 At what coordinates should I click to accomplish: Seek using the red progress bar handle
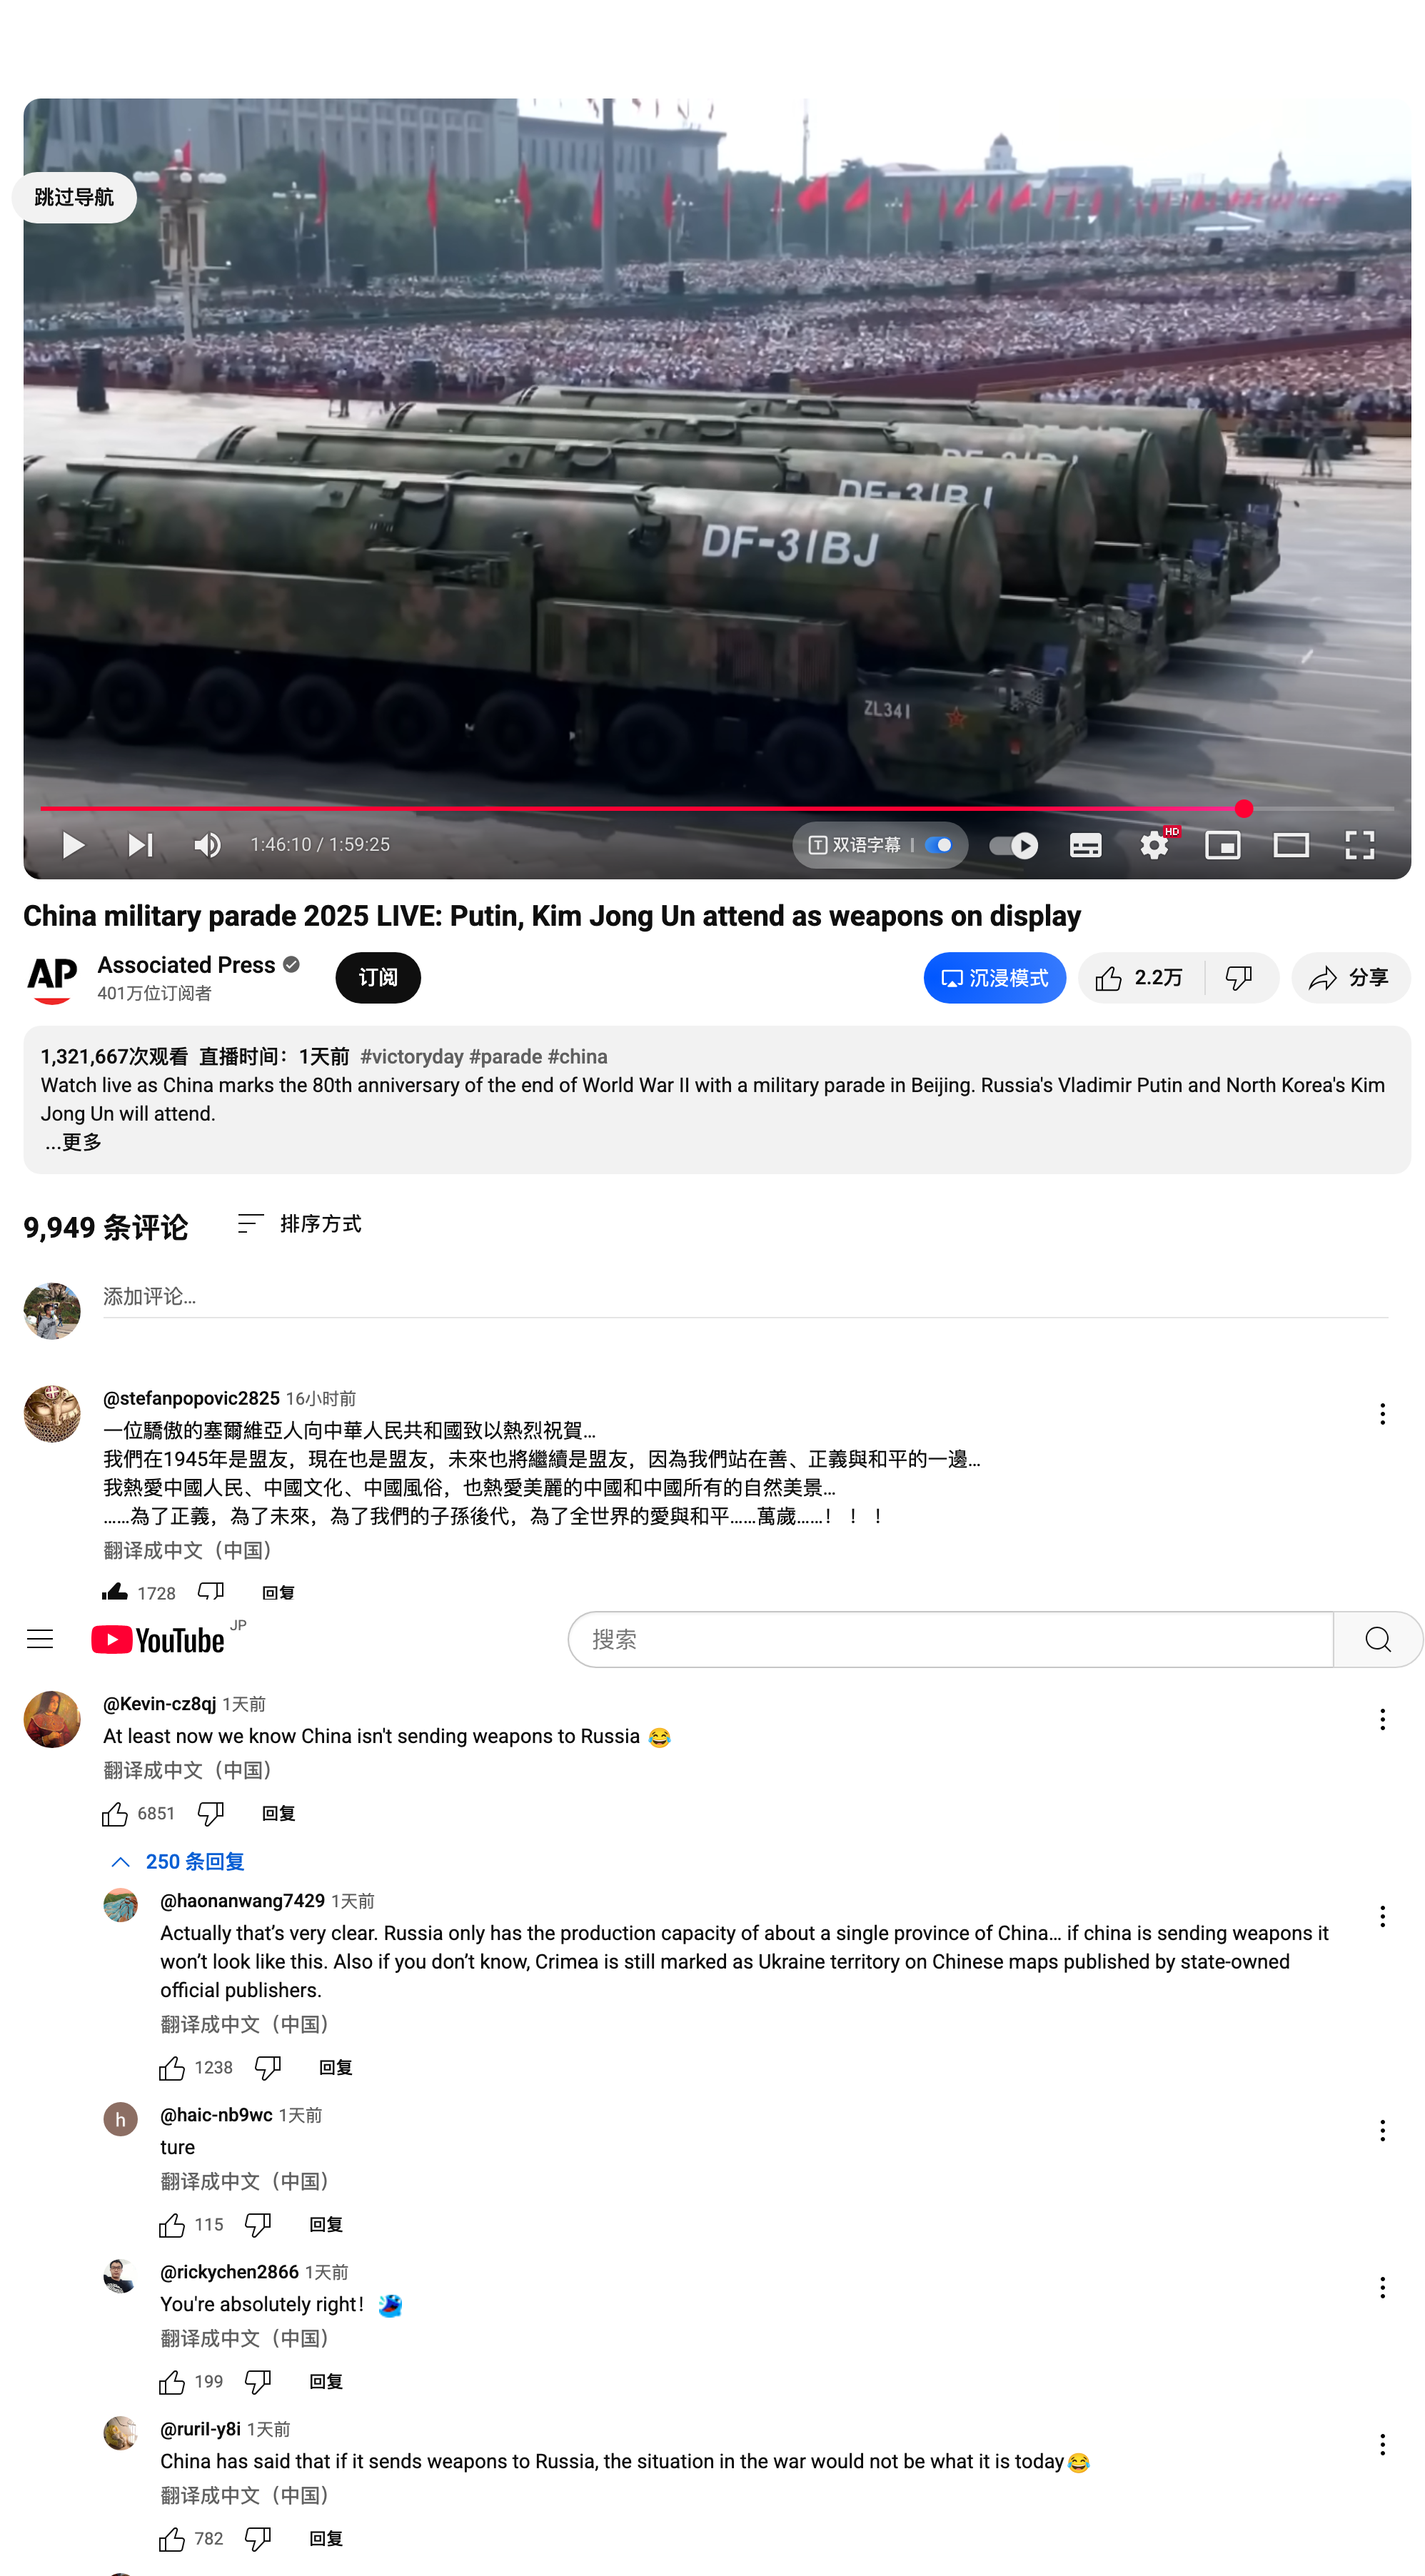(x=1243, y=808)
